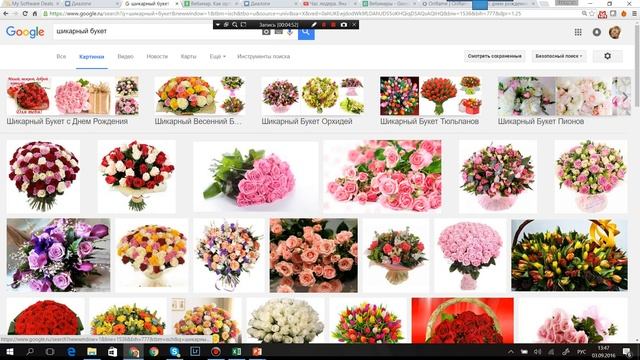The height and width of the screenshot is (360, 640).
Task: Open search by image camera icon
Action: [x=266, y=32]
